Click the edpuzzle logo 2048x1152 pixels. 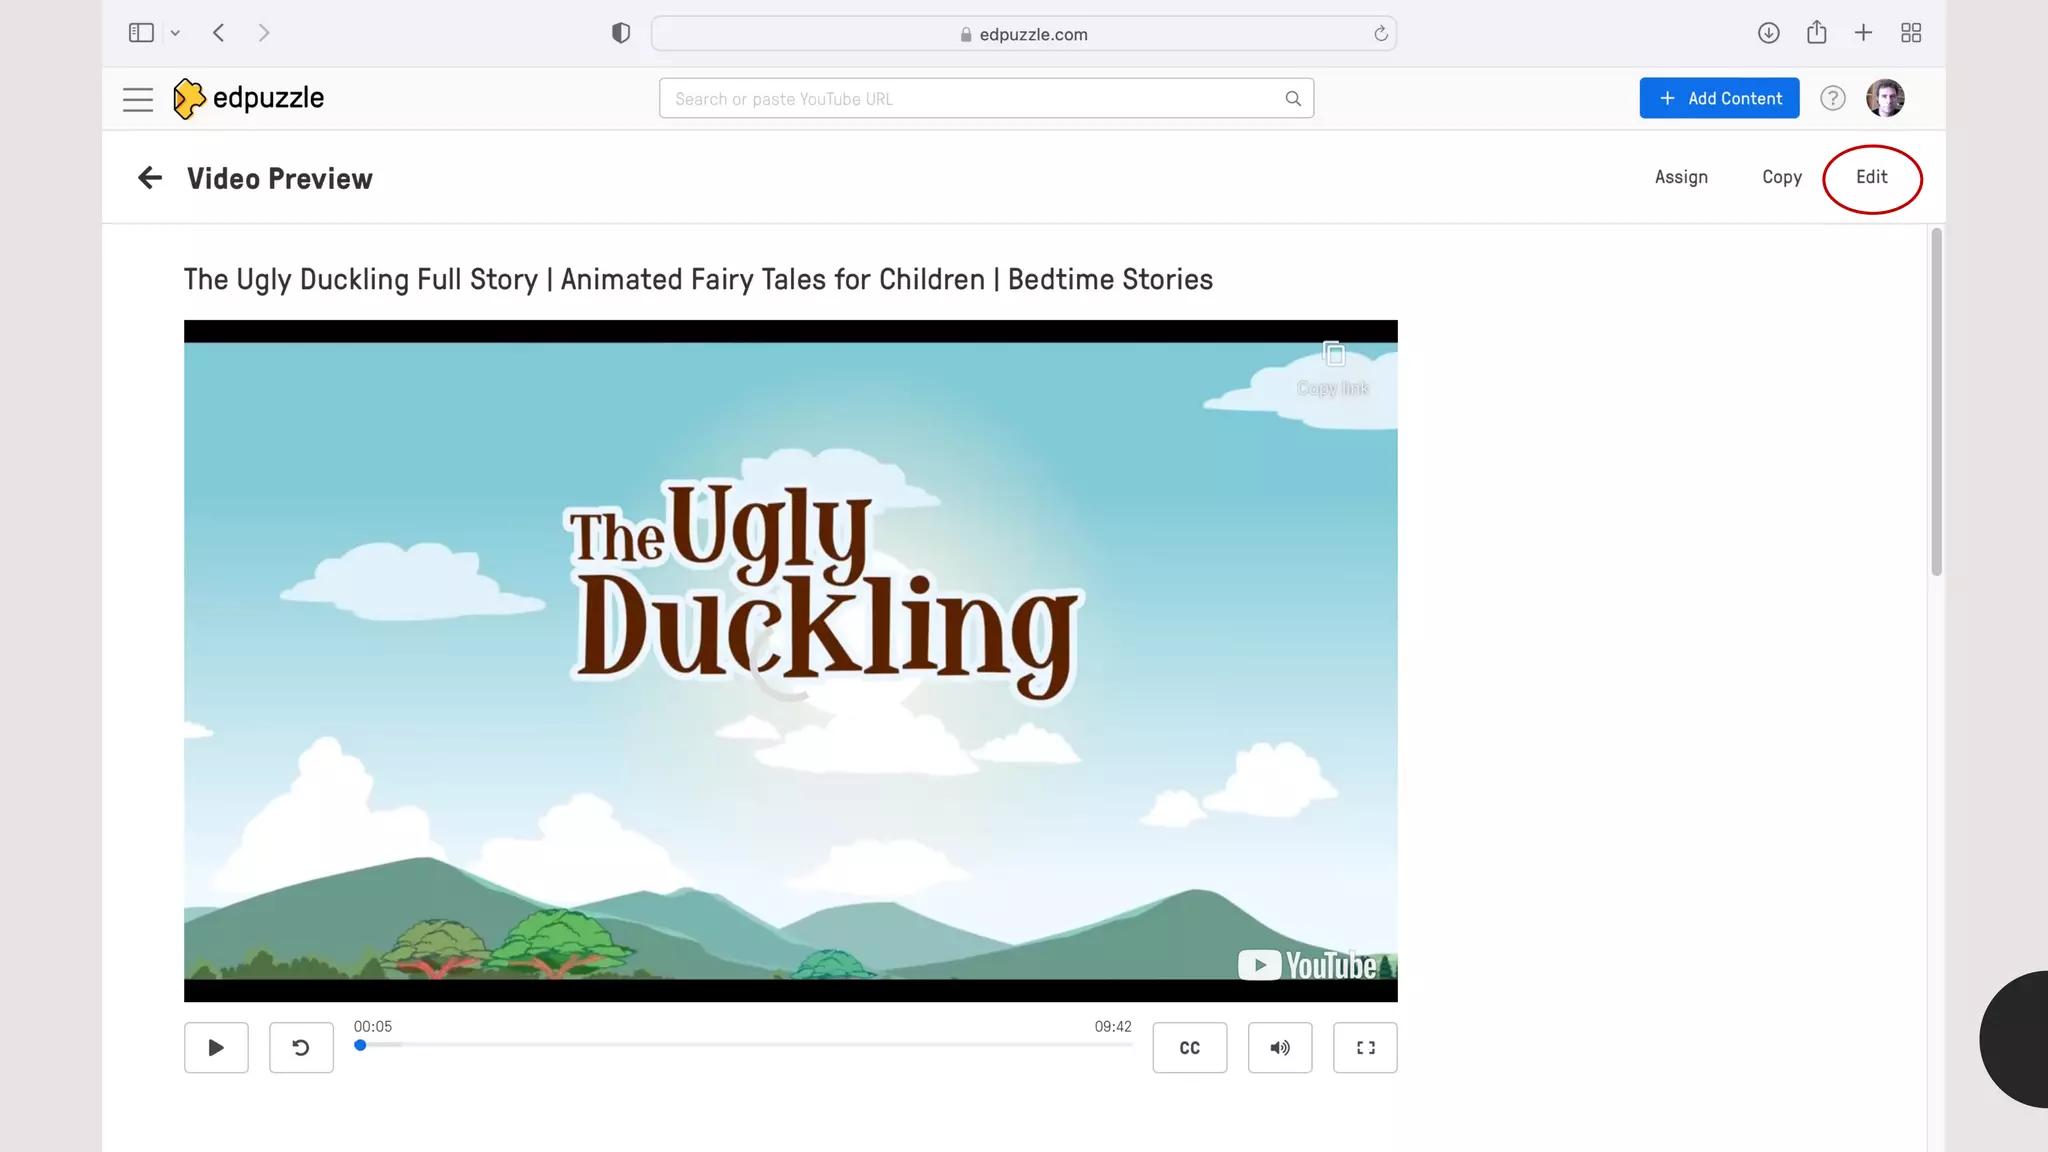pyautogui.click(x=249, y=98)
